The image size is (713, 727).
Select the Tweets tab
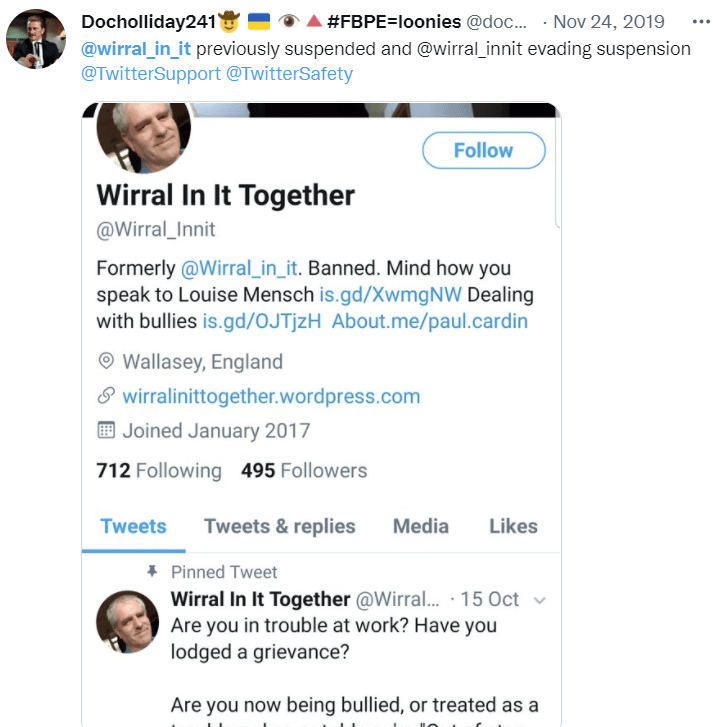(133, 526)
